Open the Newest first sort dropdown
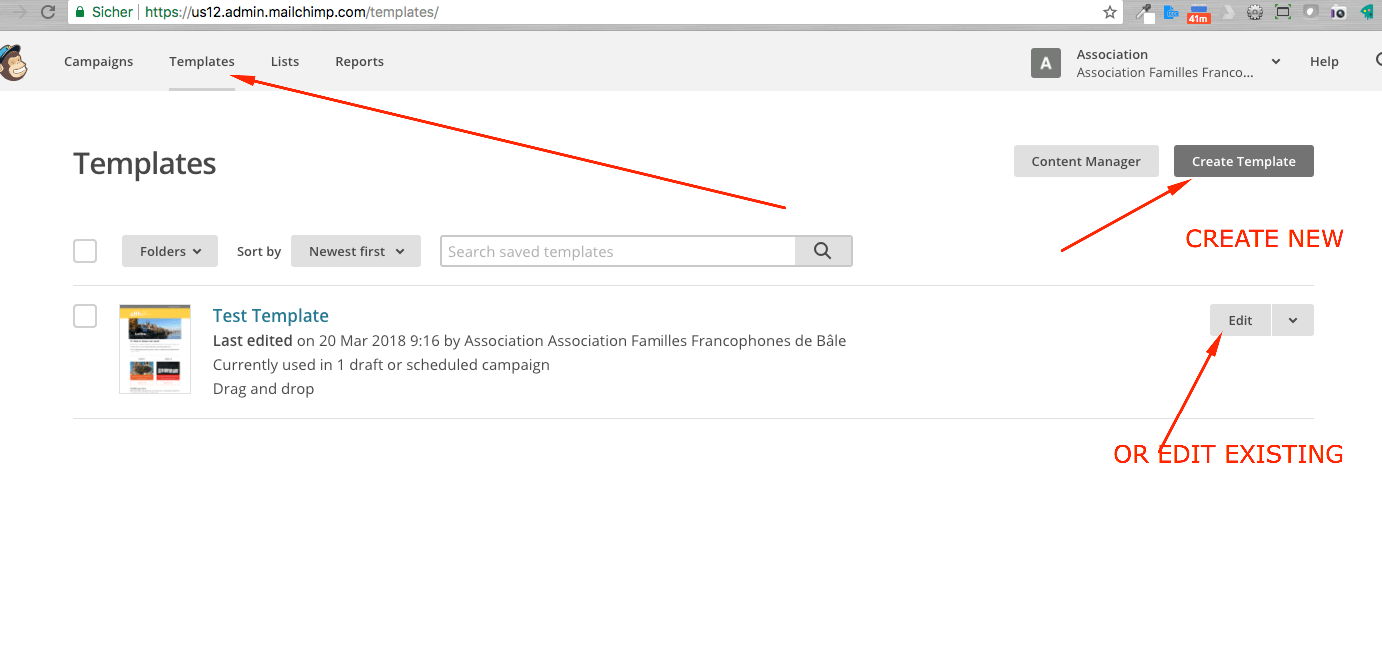Viewport: 1382px width, 663px height. pyautogui.click(x=356, y=251)
